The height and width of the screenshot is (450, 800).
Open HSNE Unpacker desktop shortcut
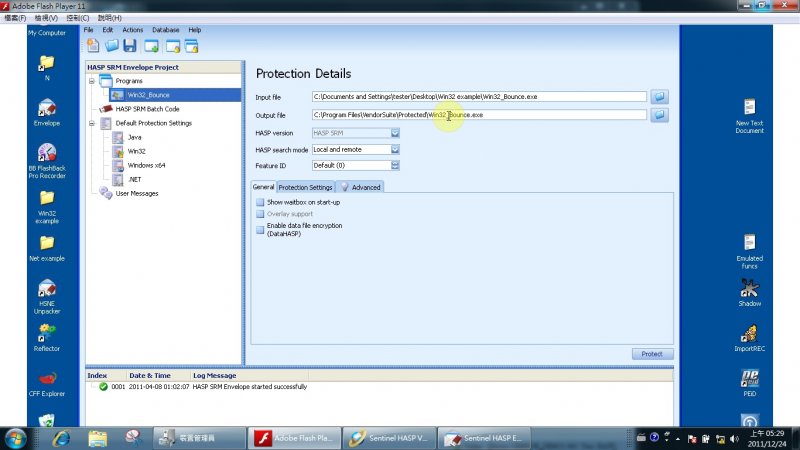tap(47, 296)
